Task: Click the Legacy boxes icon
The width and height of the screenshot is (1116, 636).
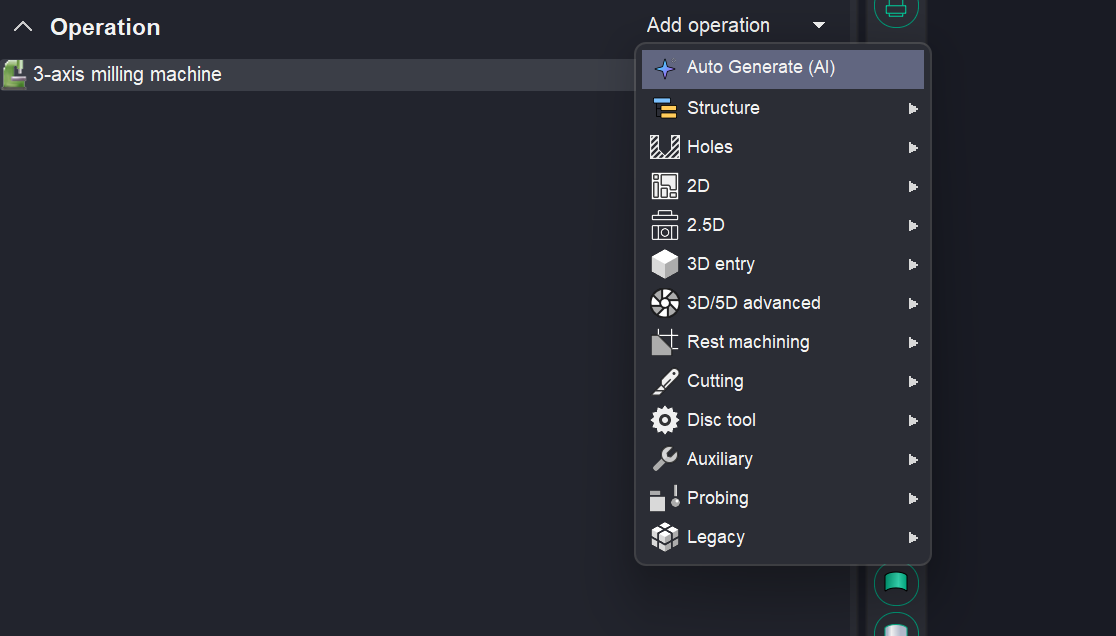Action: click(x=665, y=537)
